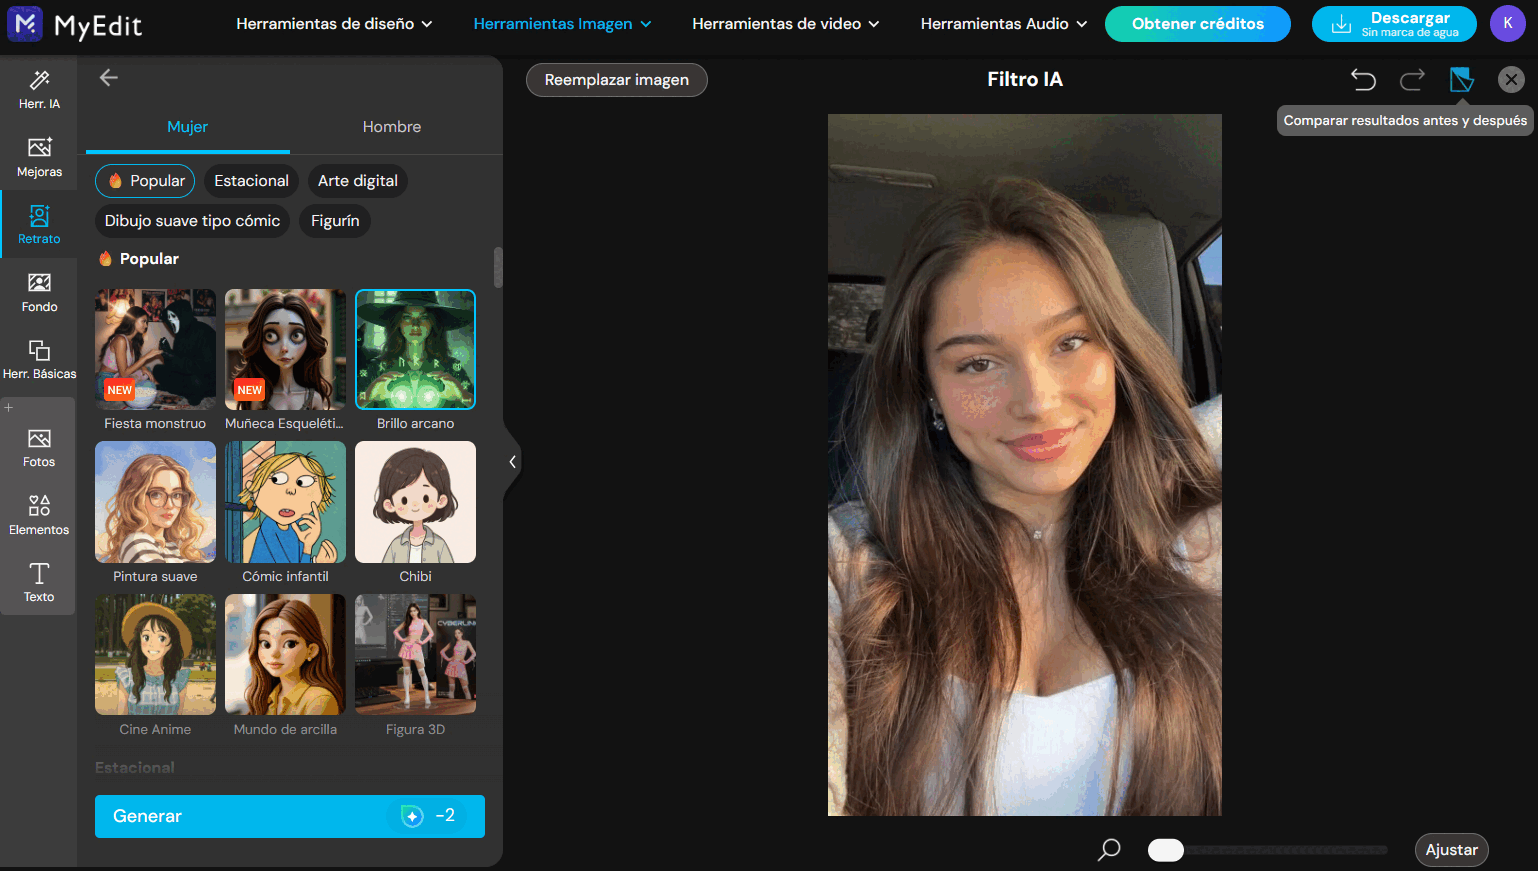Image resolution: width=1538 pixels, height=871 pixels.
Task: Open the Herr. IA panel
Action: pos(39,89)
